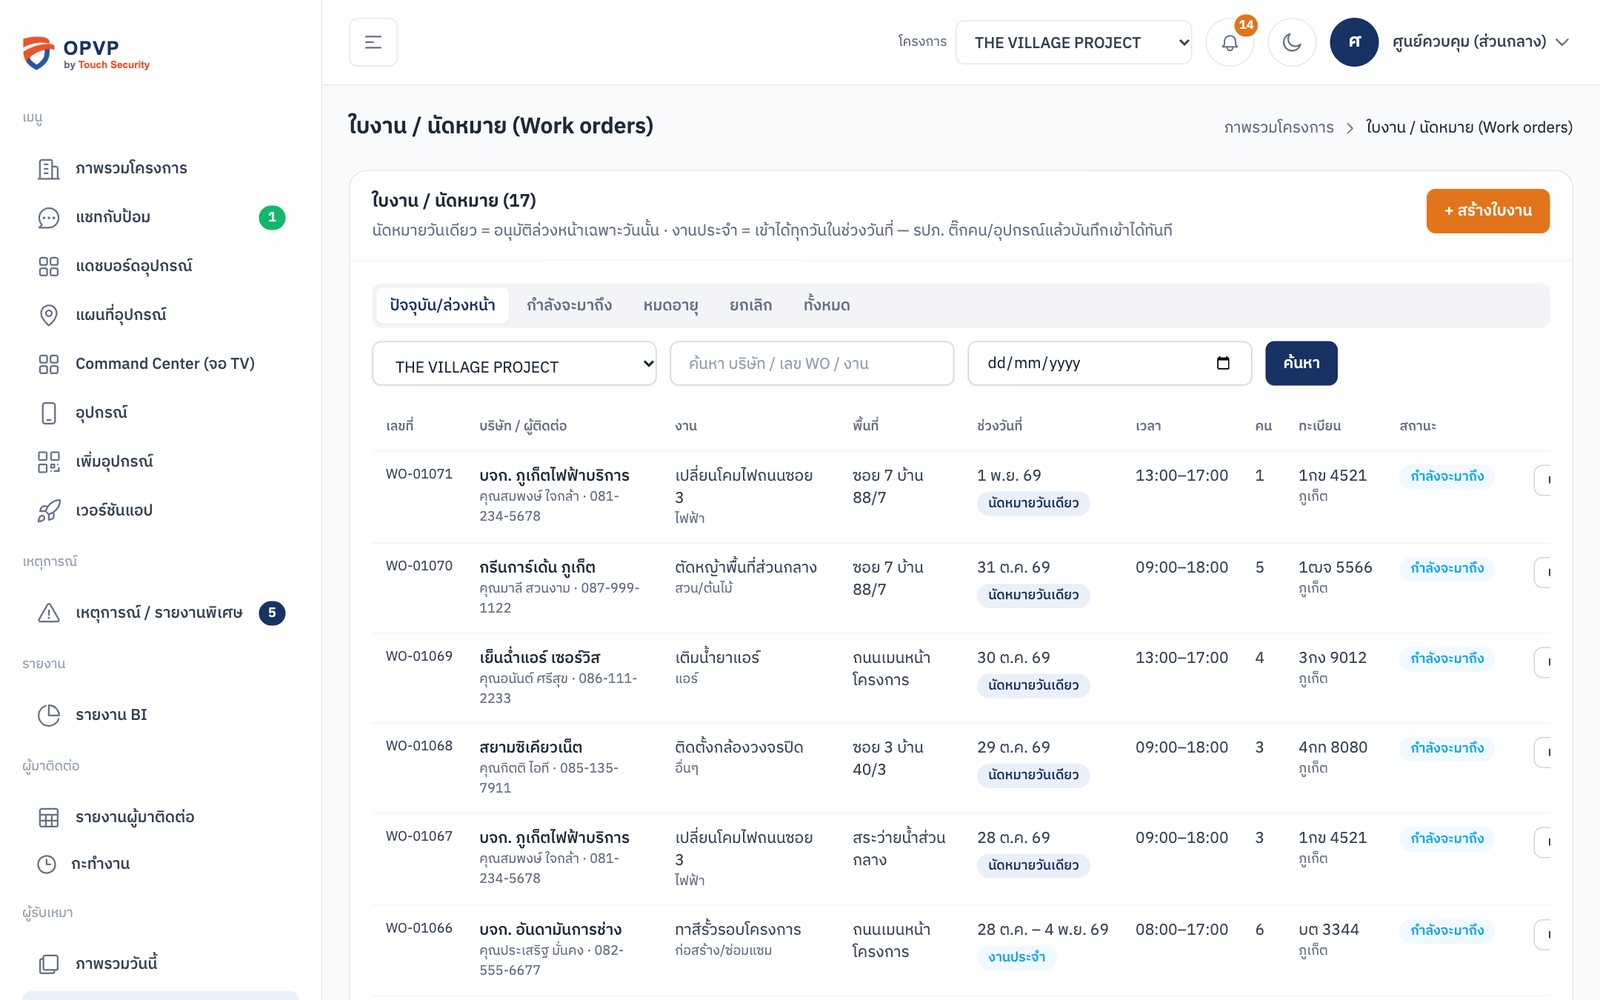Open the calendar picker icon in the date field

[x=1223, y=363]
